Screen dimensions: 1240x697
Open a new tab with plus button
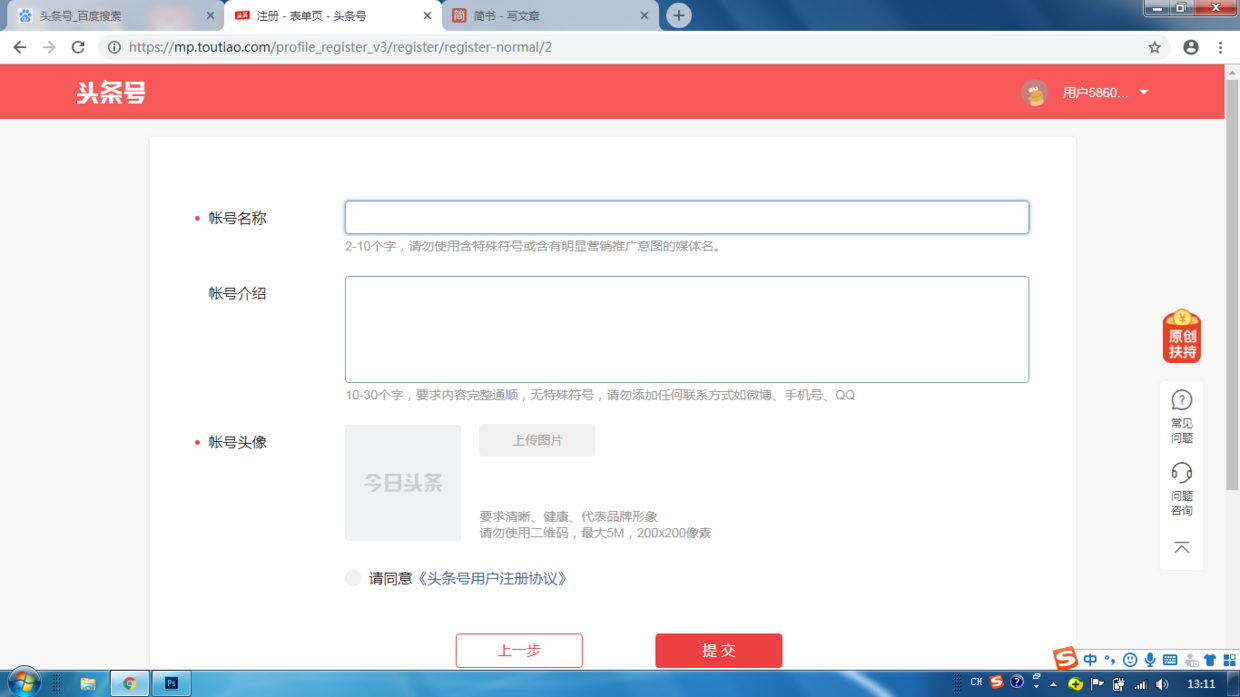click(x=679, y=15)
